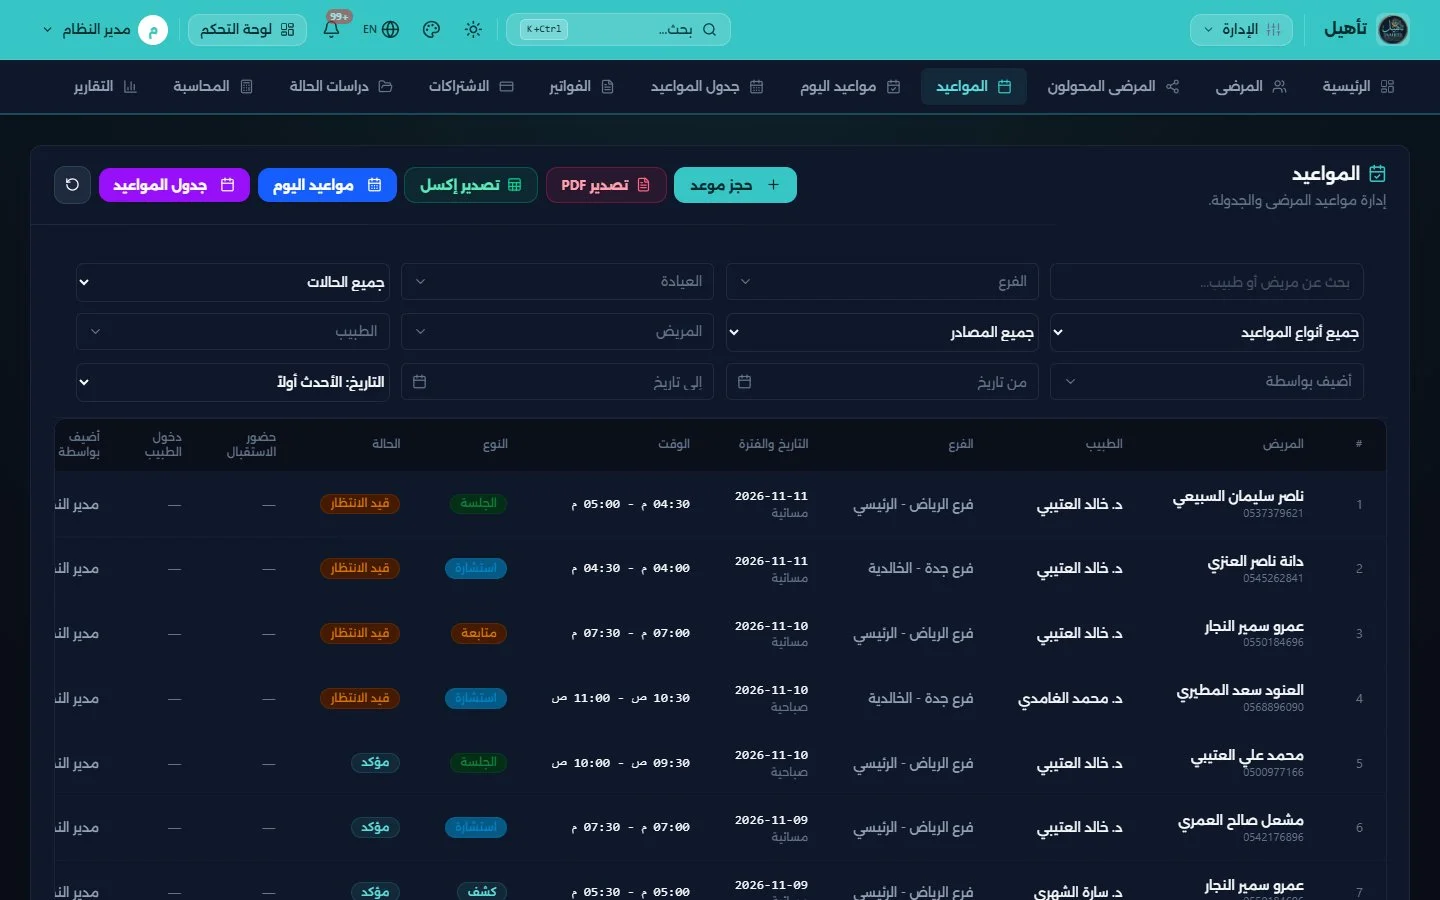Click the إلى تاريخ date field
The height and width of the screenshot is (900, 1440).
(x=557, y=382)
